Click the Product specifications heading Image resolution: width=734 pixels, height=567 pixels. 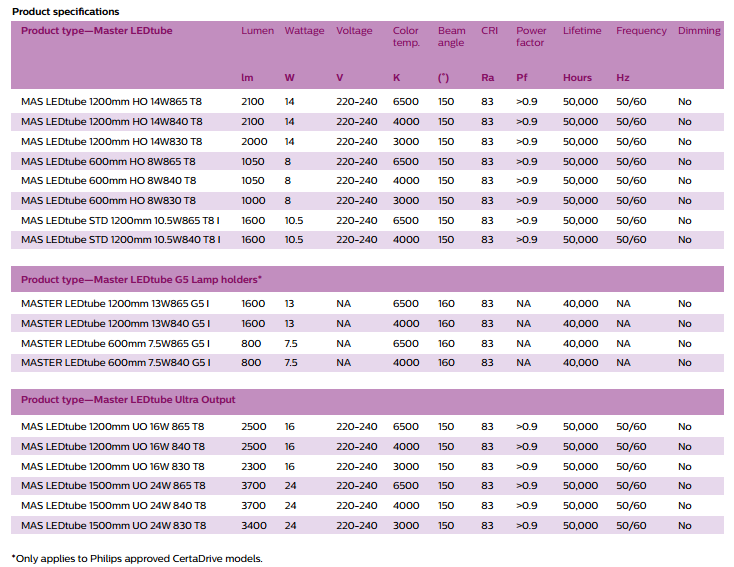point(65,11)
